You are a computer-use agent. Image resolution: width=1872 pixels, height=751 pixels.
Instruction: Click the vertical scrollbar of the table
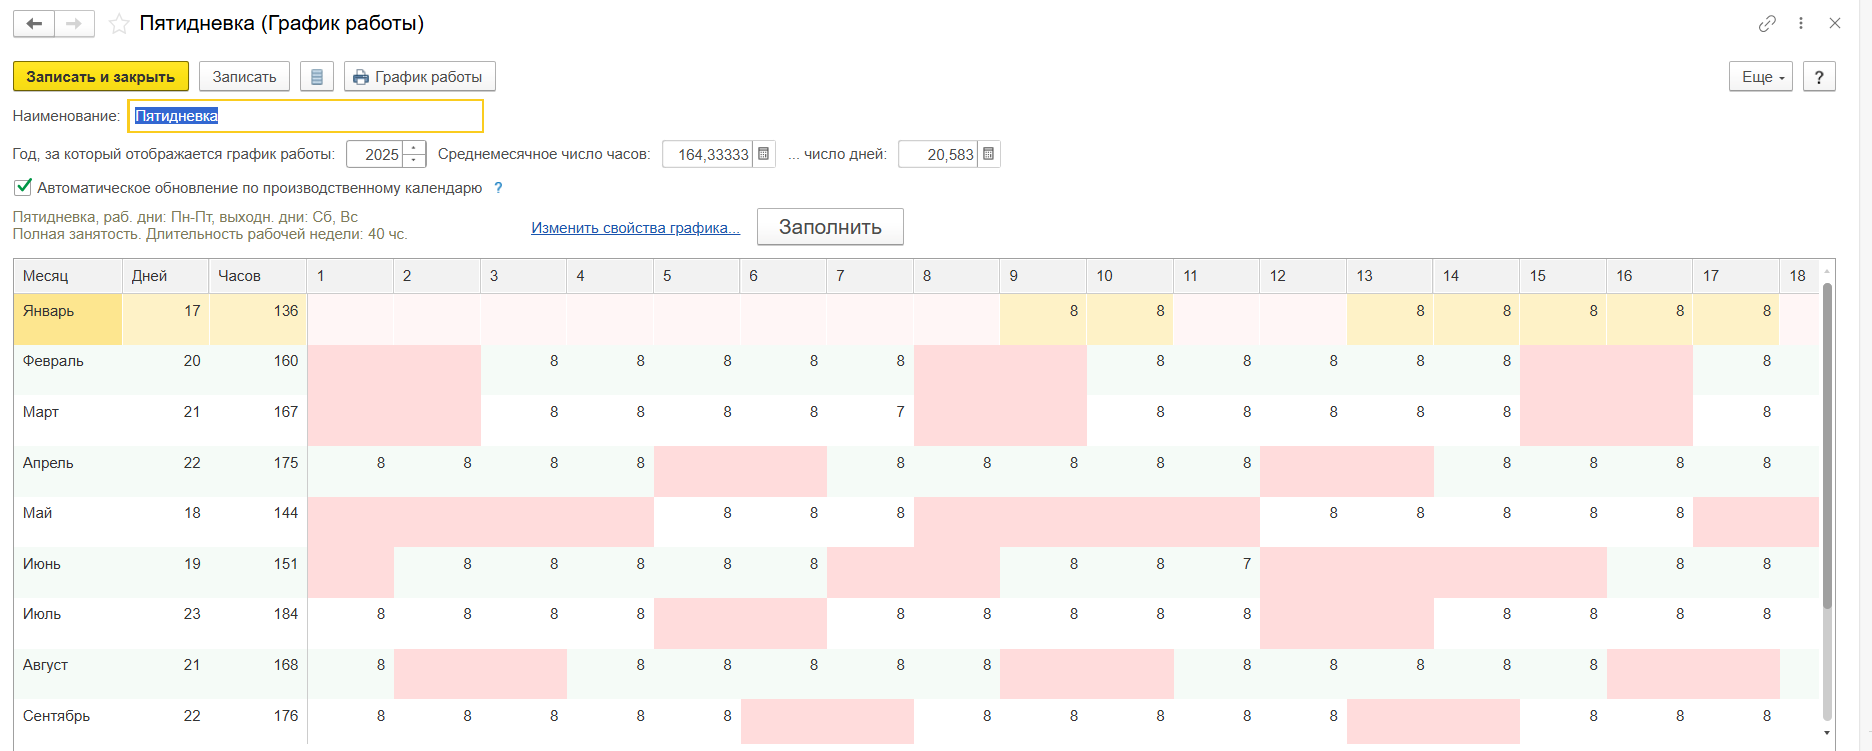[1827, 450]
